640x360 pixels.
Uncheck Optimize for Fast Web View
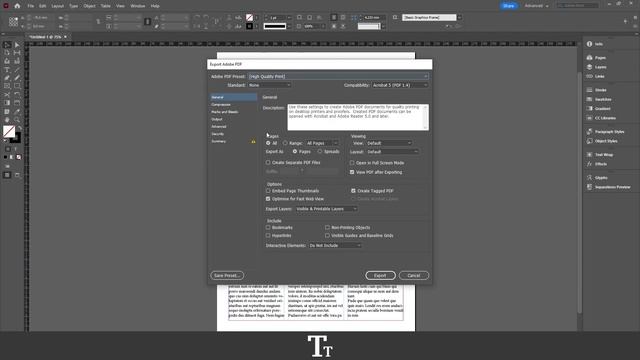point(268,199)
